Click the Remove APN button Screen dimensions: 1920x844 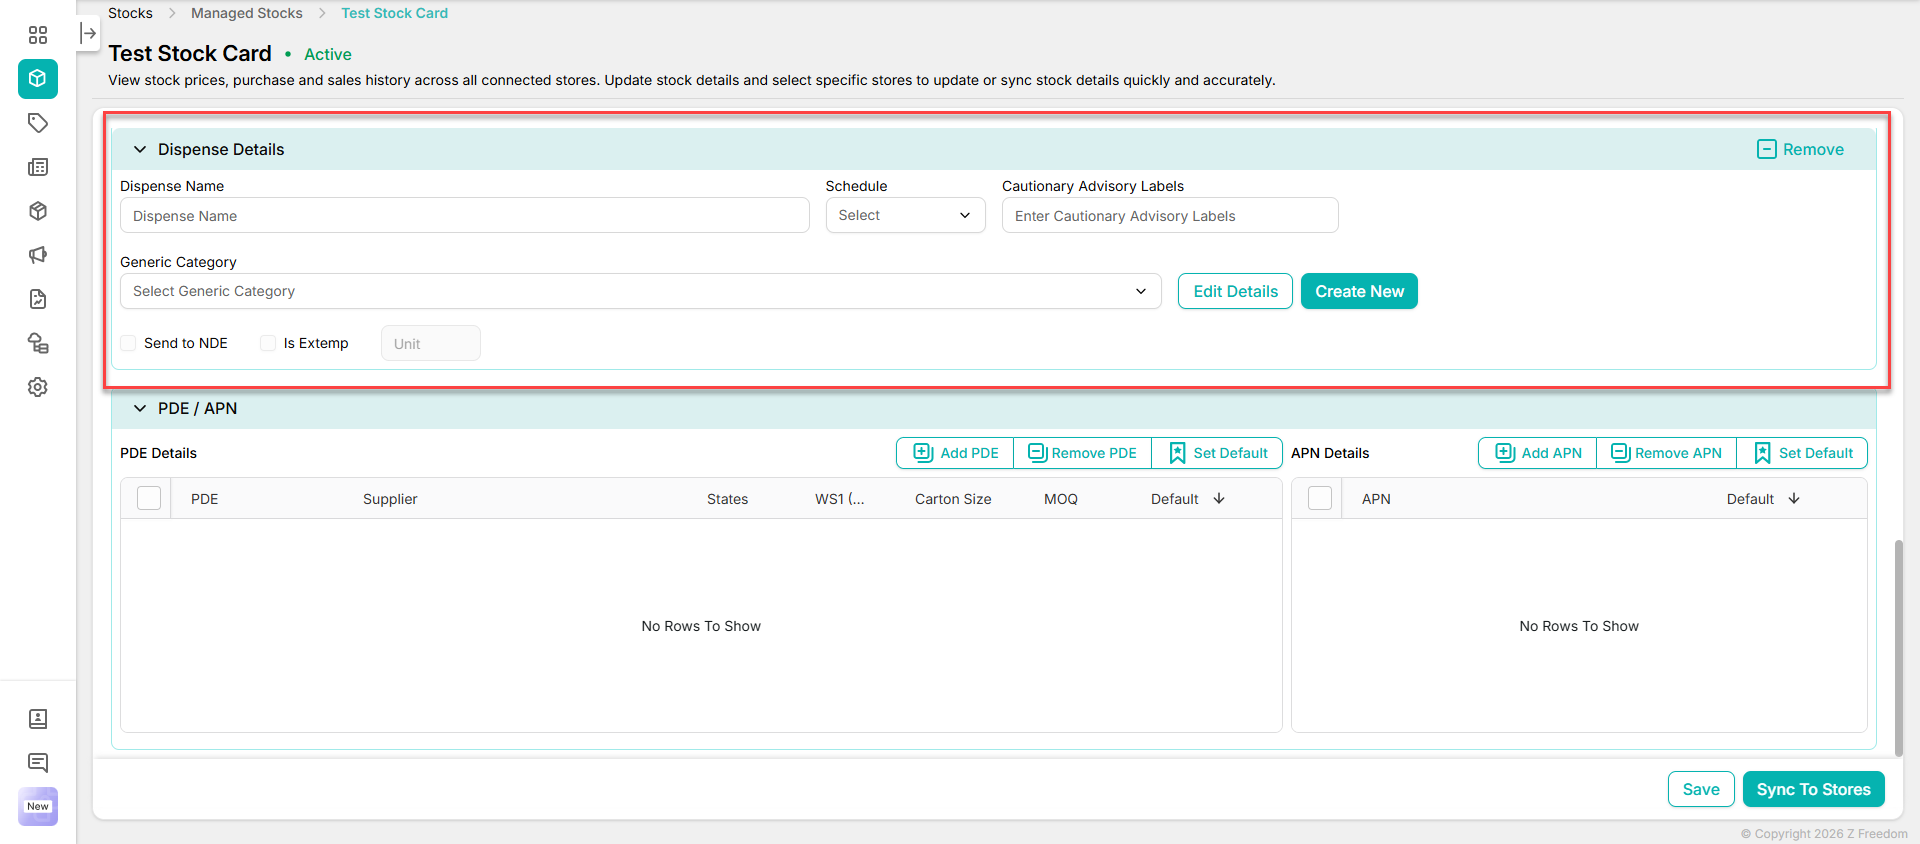1666,453
